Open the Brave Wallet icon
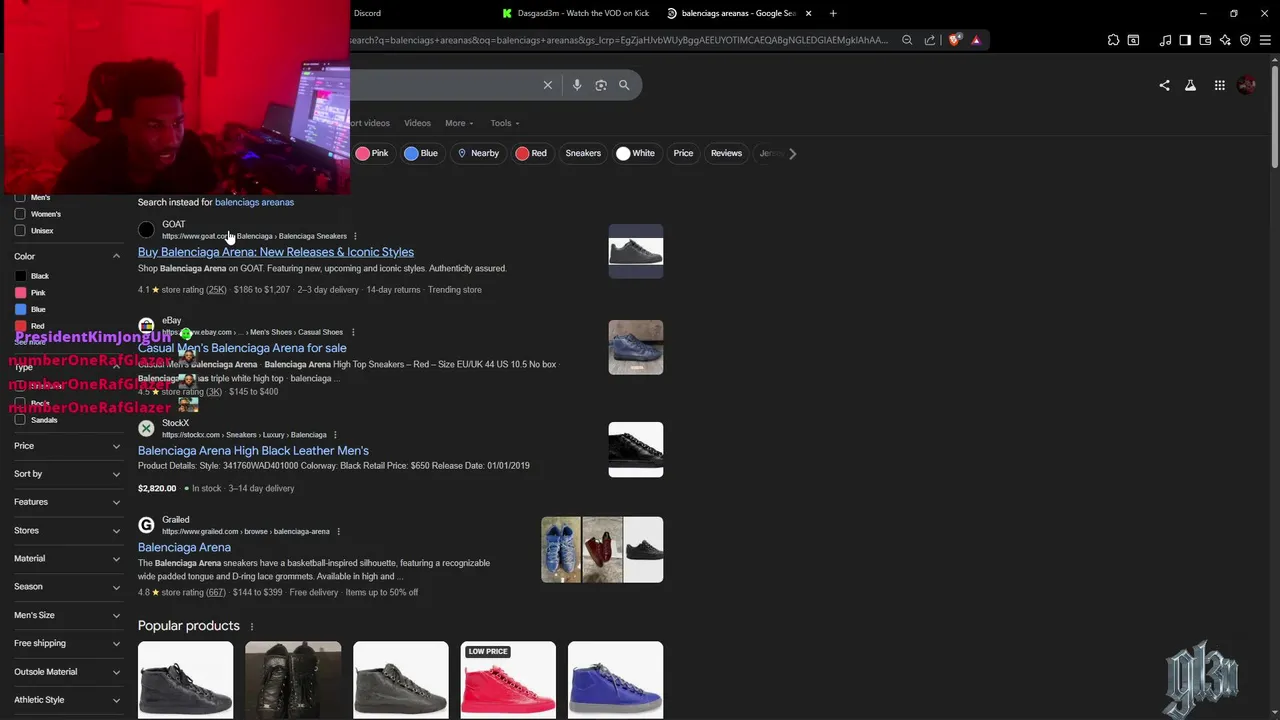The width and height of the screenshot is (1280, 720). [1205, 40]
